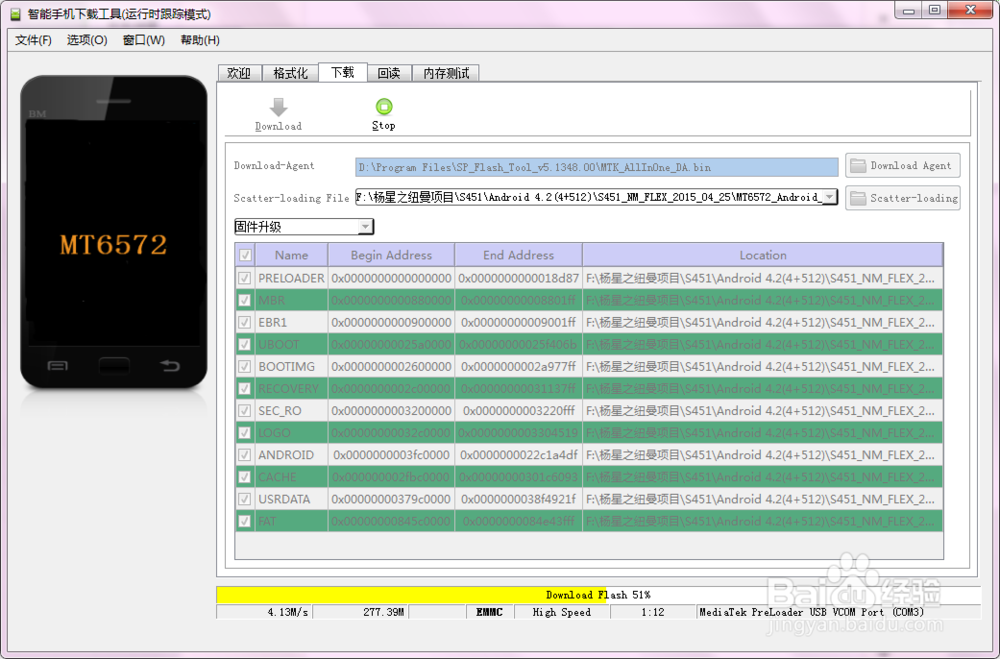The height and width of the screenshot is (659, 1000).
Task: Click the 277.39M size in status bar
Action: coord(383,612)
